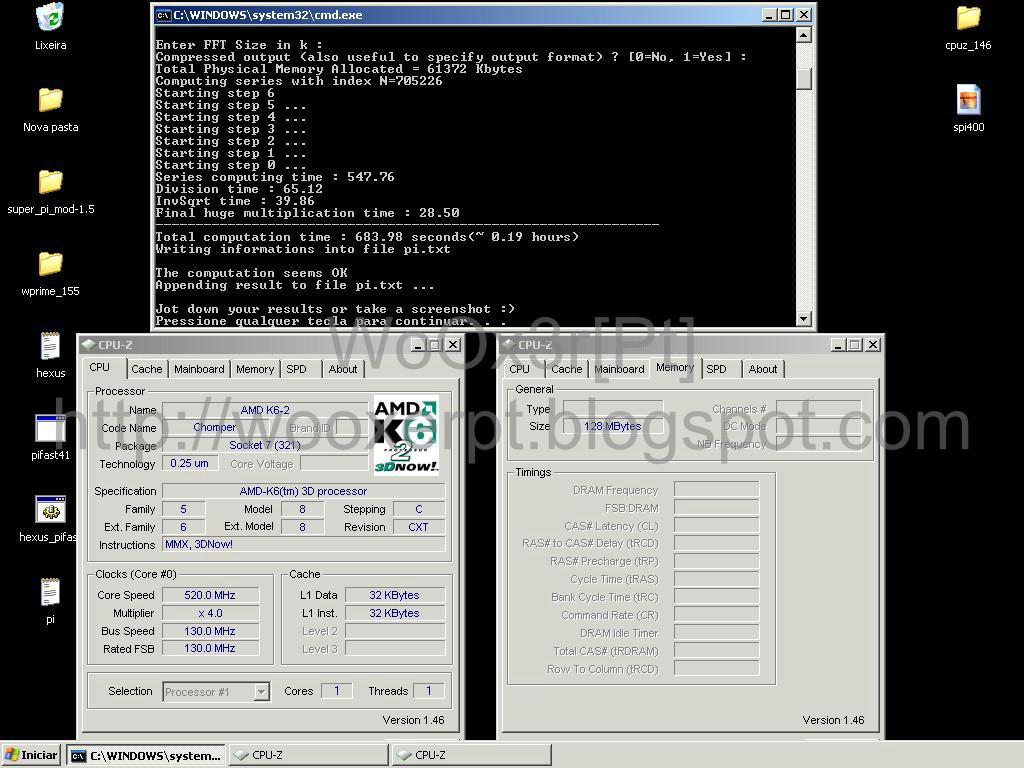Open the Memory tab in left CPU-Z

(255, 369)
